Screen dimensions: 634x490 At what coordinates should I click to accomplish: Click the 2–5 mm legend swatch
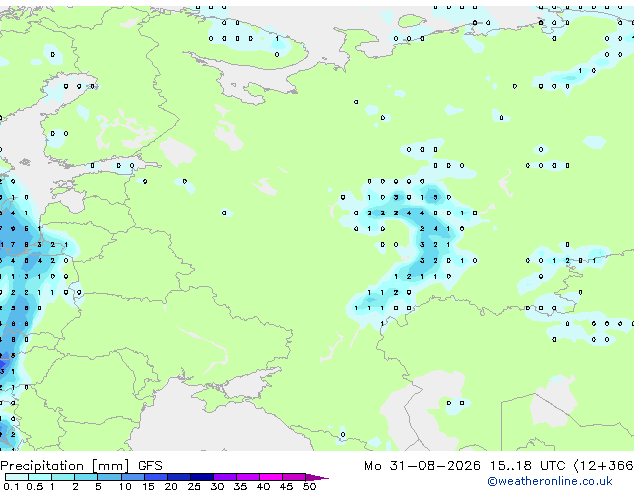pos(86,477)
